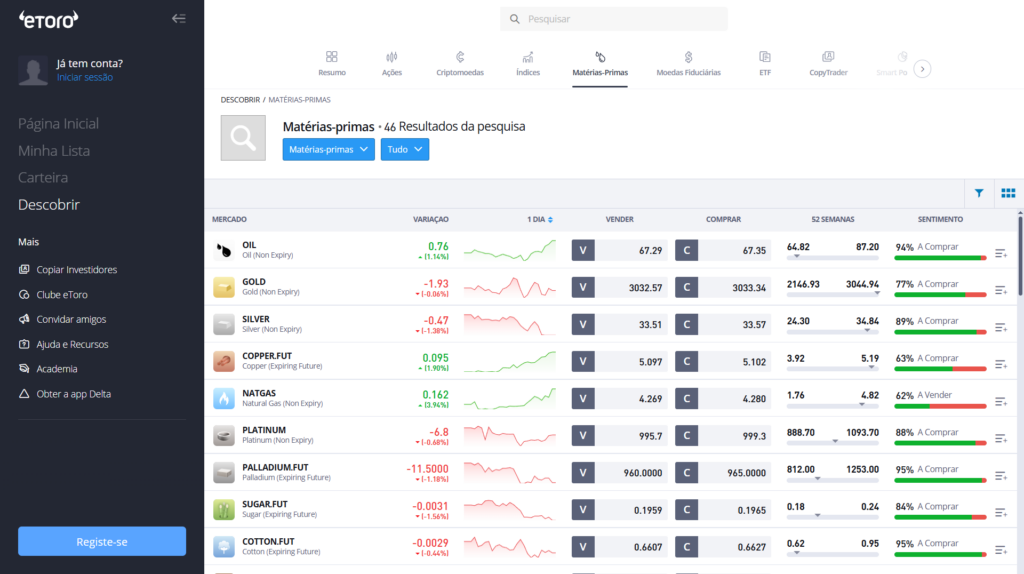Switch to grid view icon

click(1008, 193)
